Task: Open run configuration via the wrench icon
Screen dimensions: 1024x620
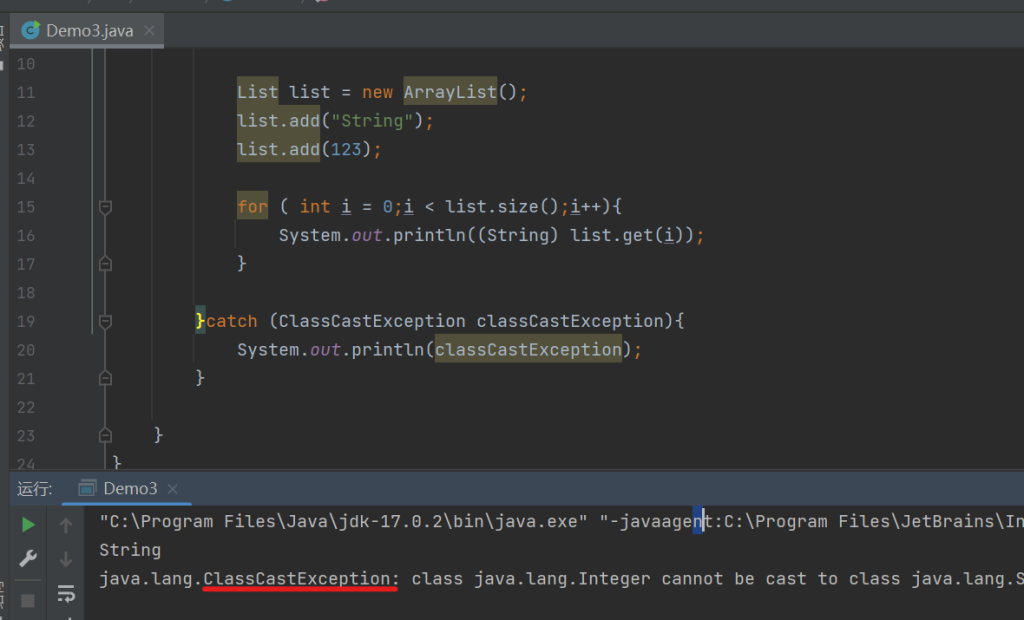Action: (28, 559)
